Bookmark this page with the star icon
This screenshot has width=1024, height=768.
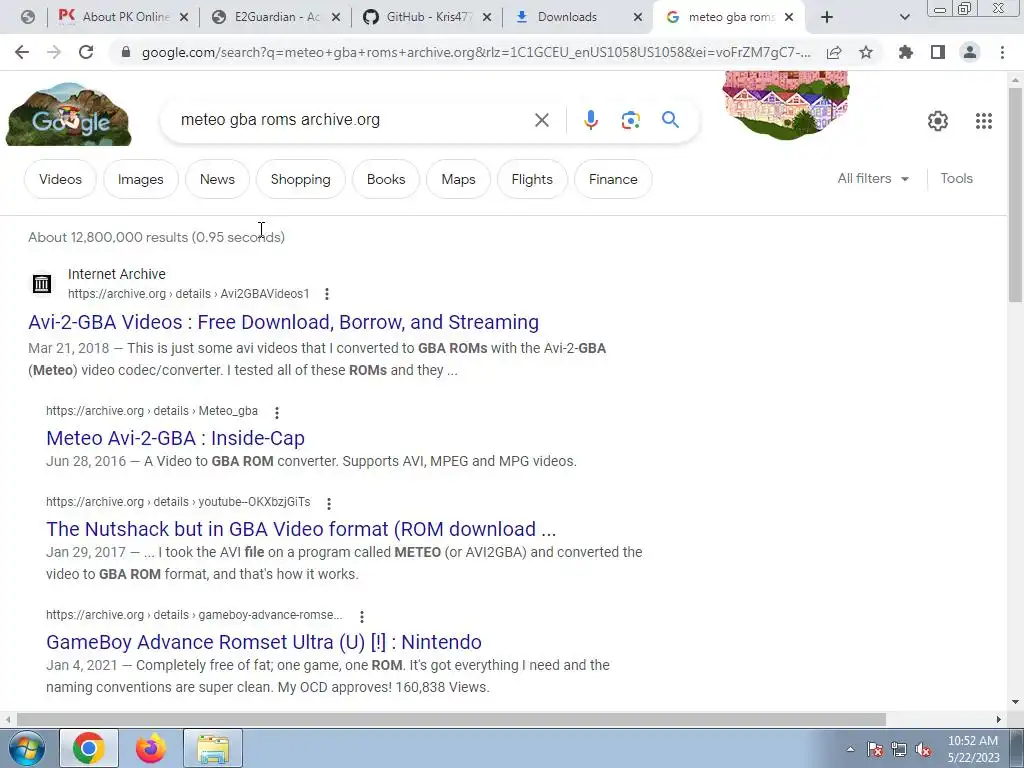pyautogui.click(x=866, y=52)
